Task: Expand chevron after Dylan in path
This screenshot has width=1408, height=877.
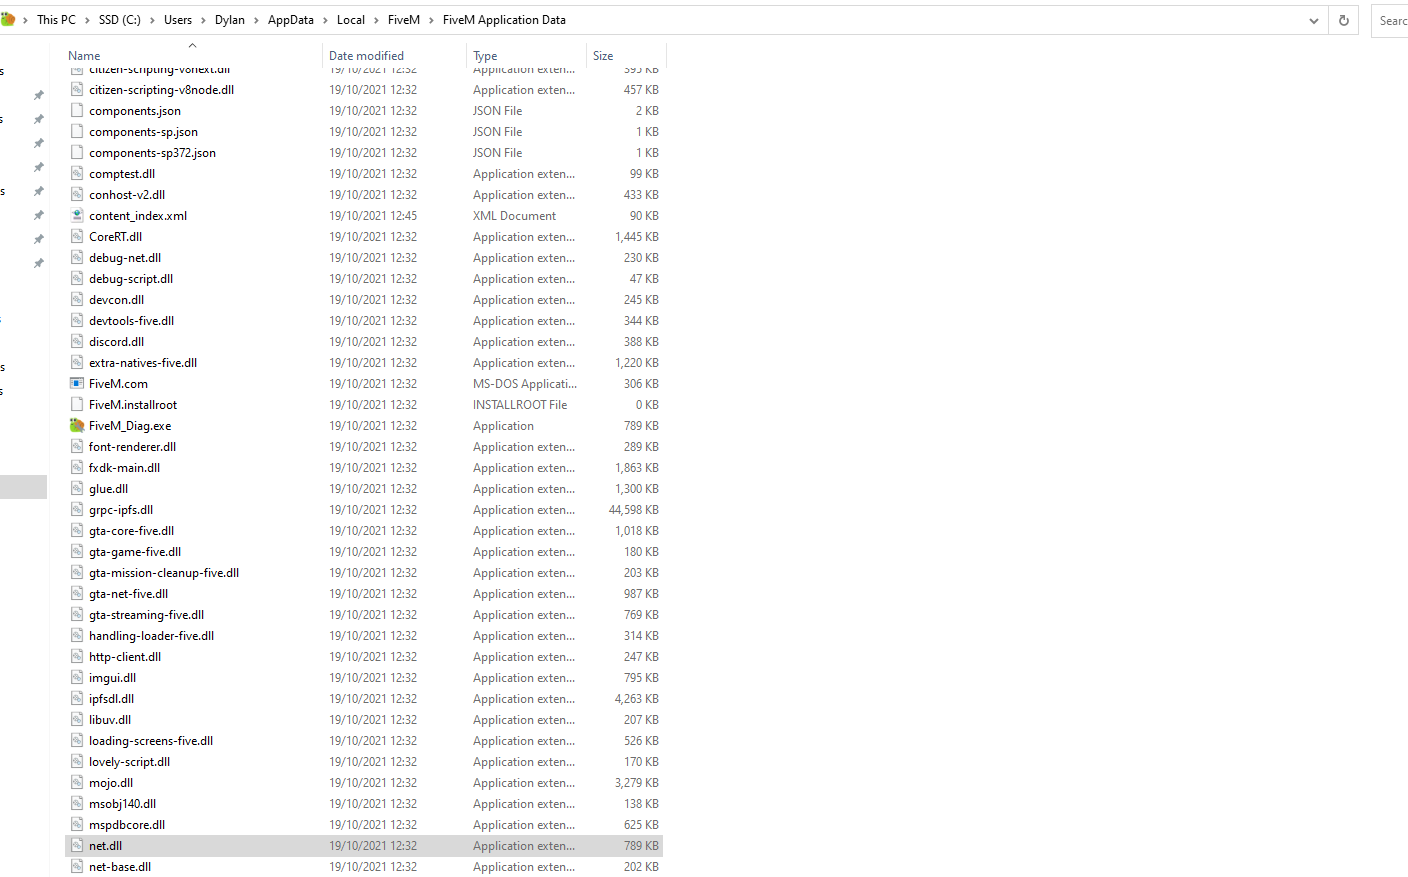Action: pos(257,20)
